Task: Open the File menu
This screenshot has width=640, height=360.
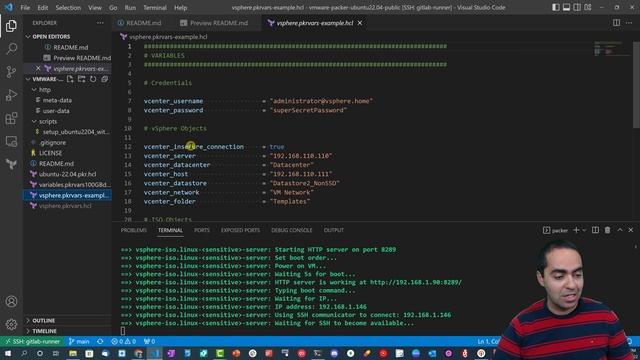Action: [25, 7]
